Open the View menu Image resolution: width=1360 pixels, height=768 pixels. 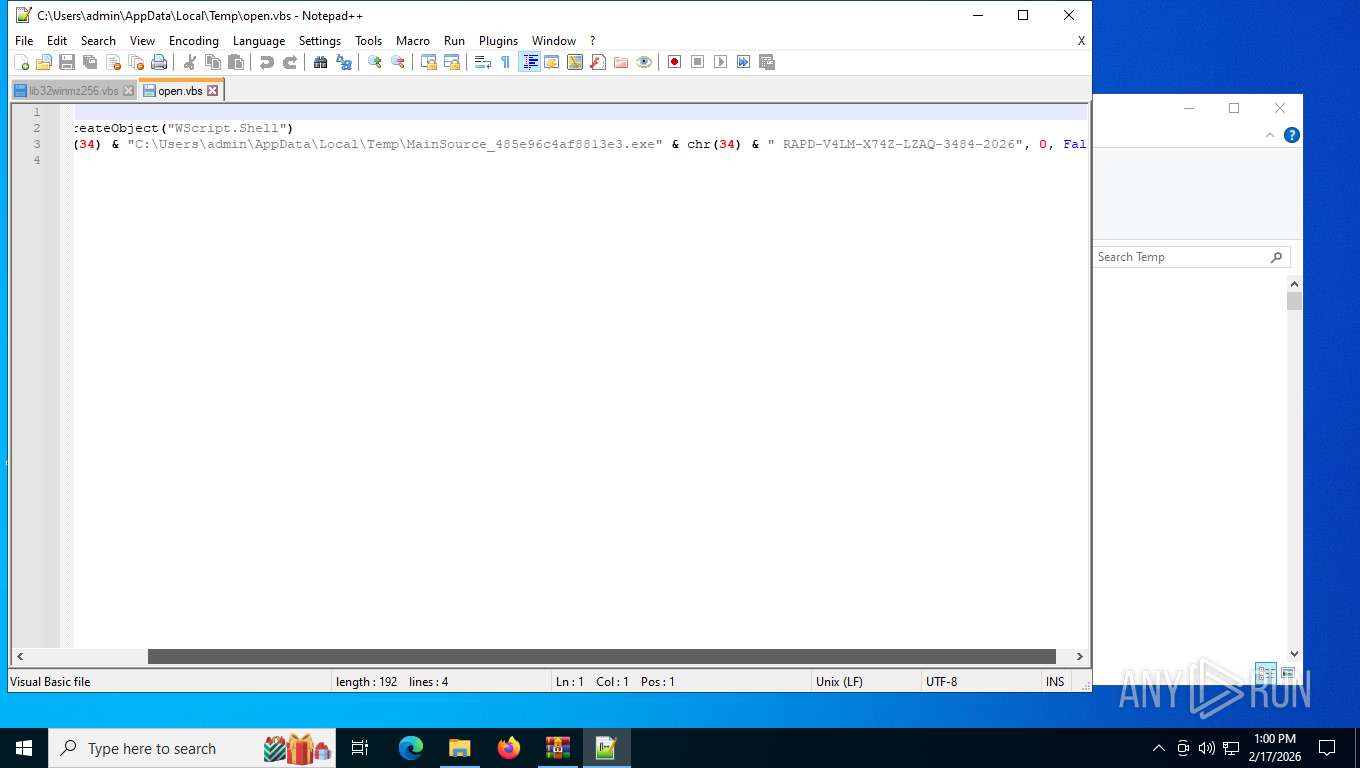point(143,41)
